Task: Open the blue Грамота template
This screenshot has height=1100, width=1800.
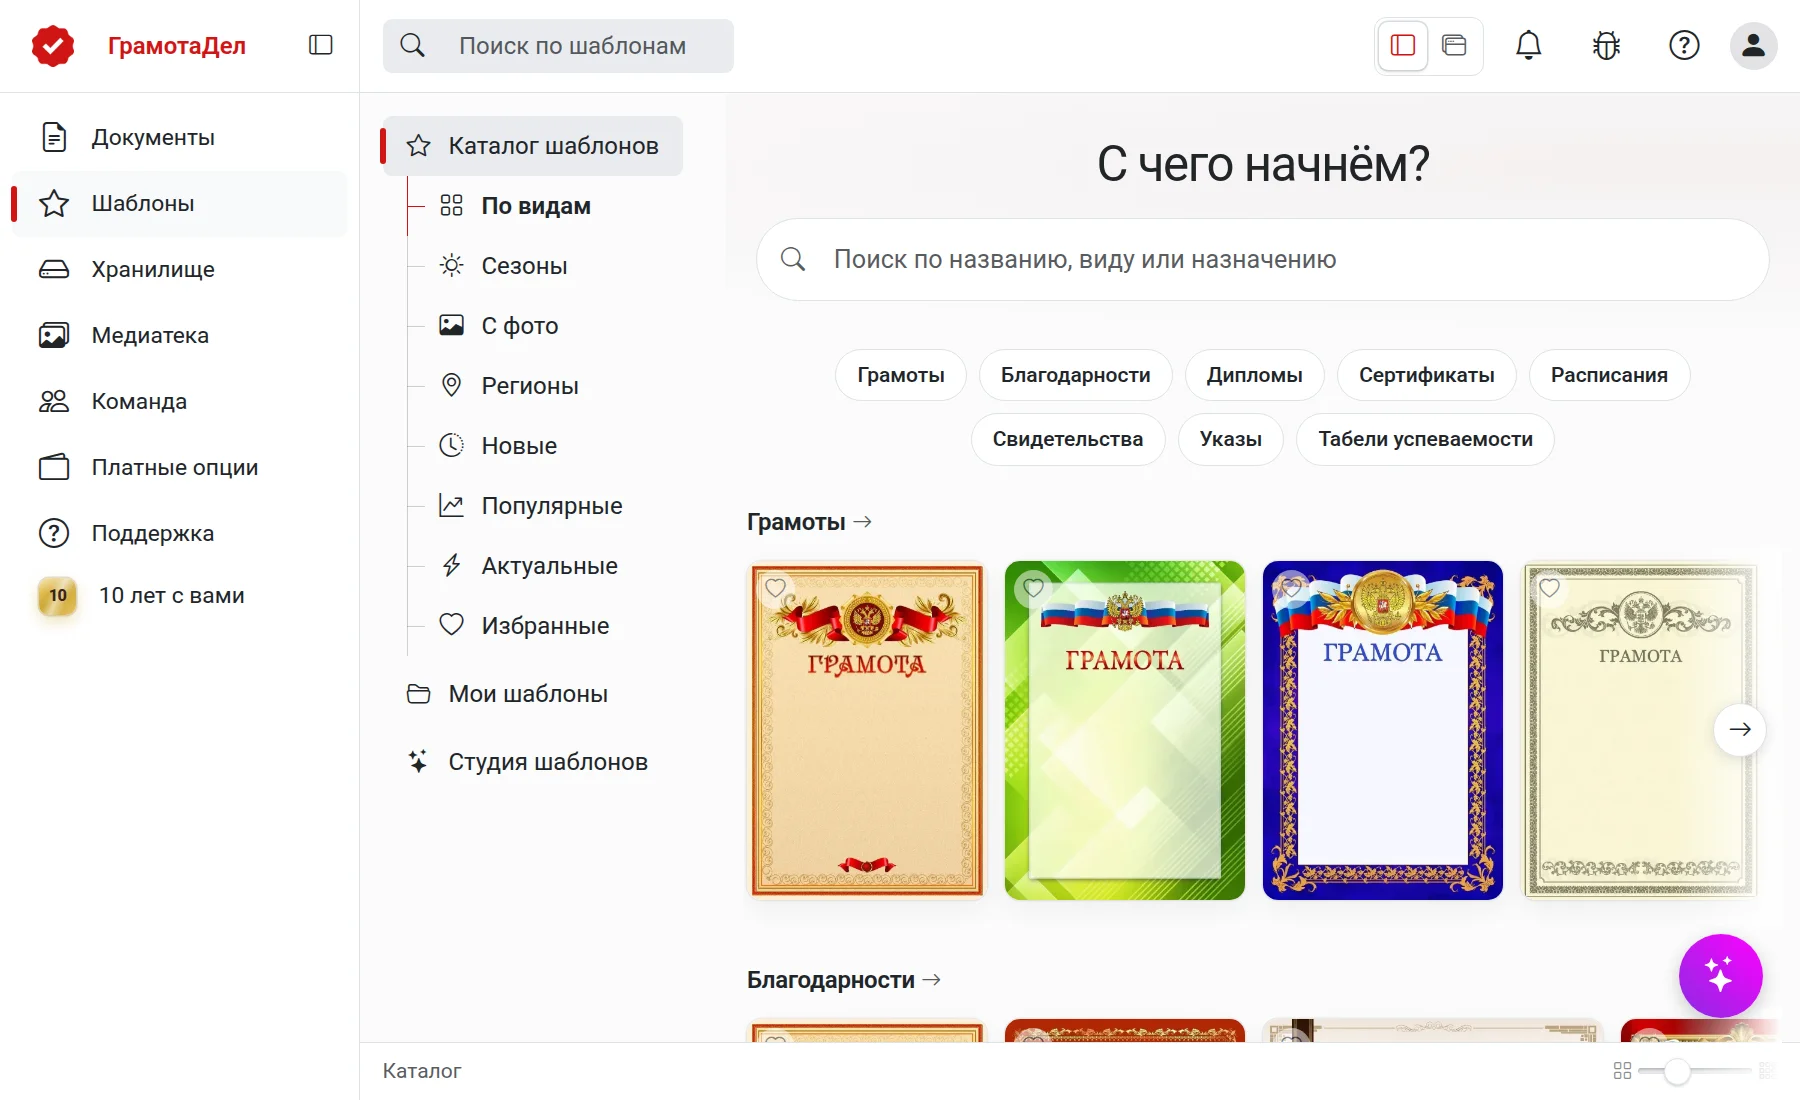Action: [1383, 730]
